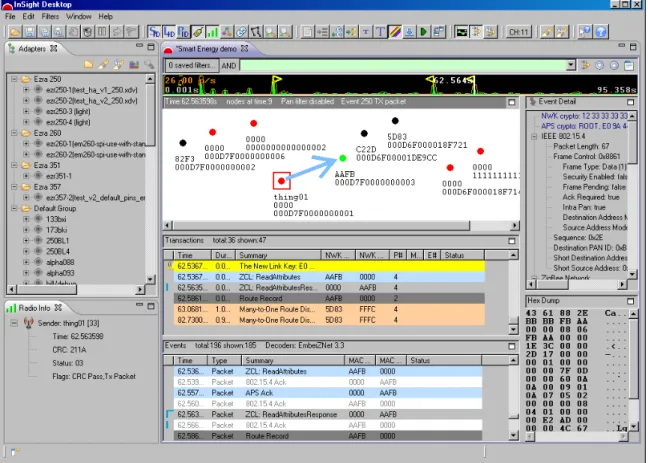Viewport: 648px width, 463px height.
Task: Collapse the Sender: thing01 node in Radio Info
Action: point(14,323)
